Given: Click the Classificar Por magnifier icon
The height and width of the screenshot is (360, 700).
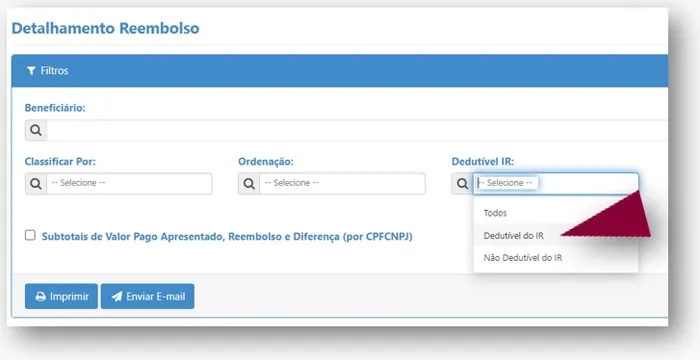Looking at the screenshot, I should click(36, 184).
